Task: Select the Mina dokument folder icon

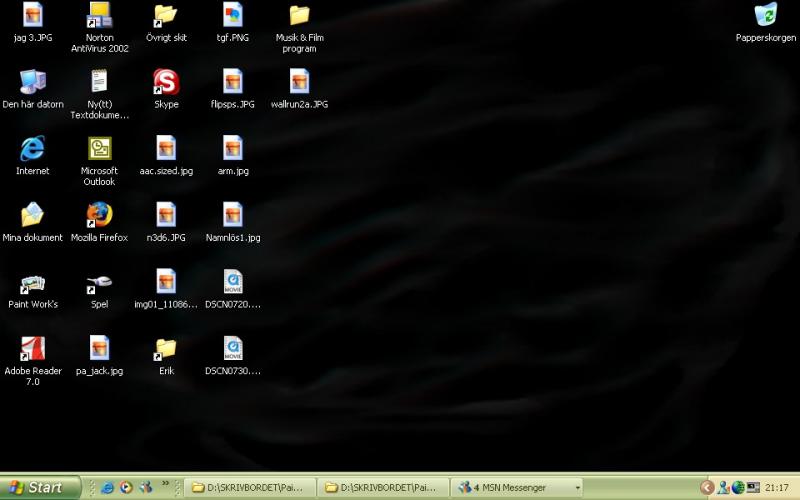Action: 33,215
